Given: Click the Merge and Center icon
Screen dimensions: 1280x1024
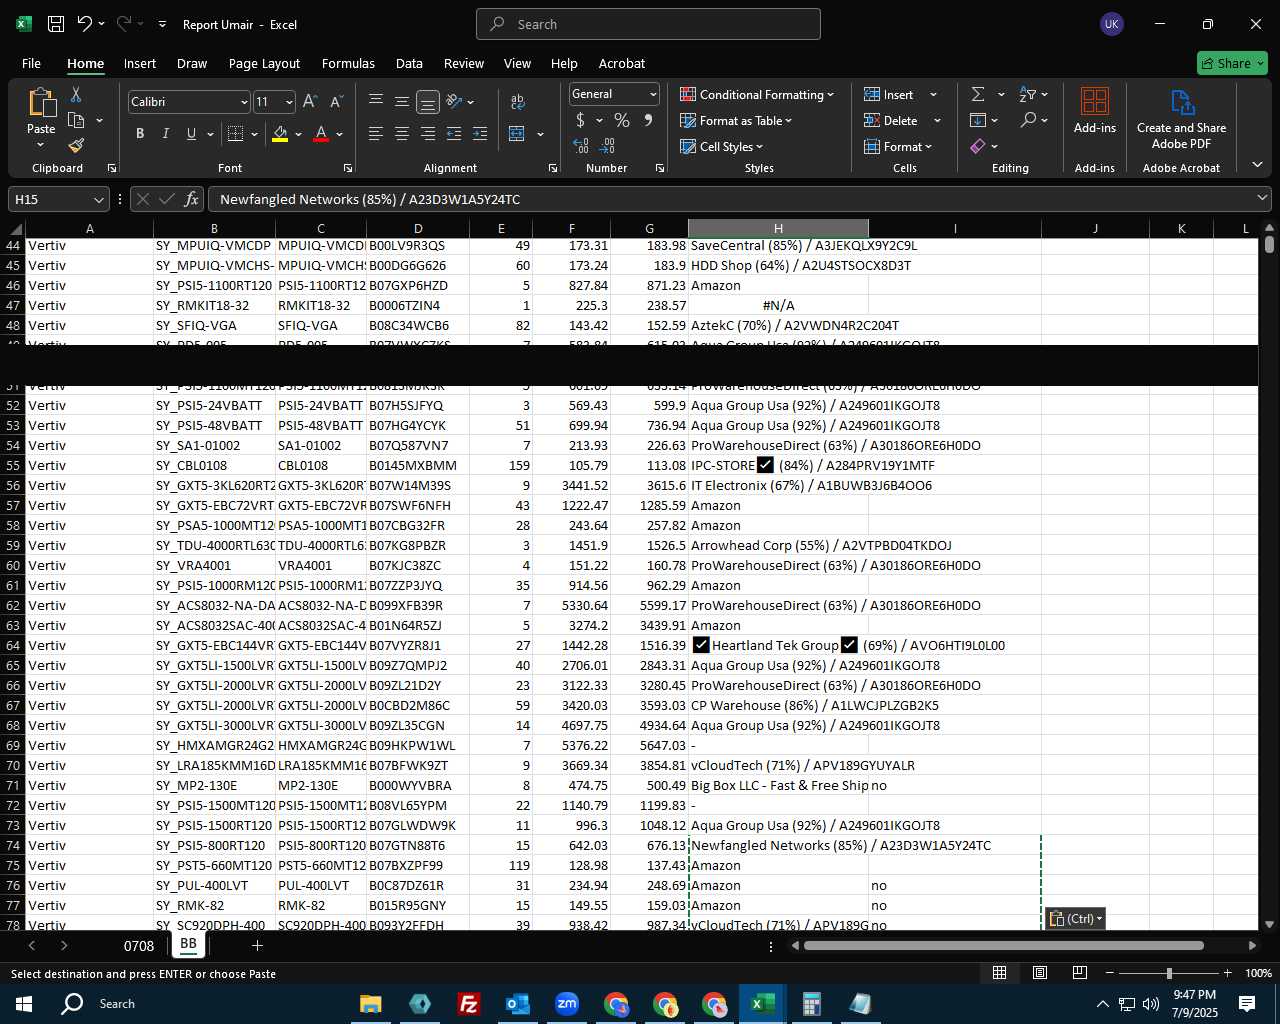Looking at the screenshot, I should pyautogui.click(x=517, y=133).
